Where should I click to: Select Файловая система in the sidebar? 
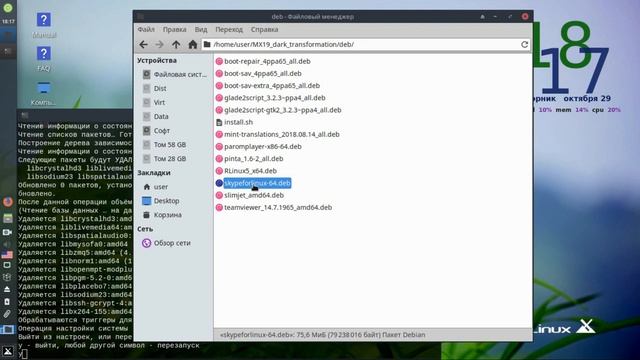174,74
